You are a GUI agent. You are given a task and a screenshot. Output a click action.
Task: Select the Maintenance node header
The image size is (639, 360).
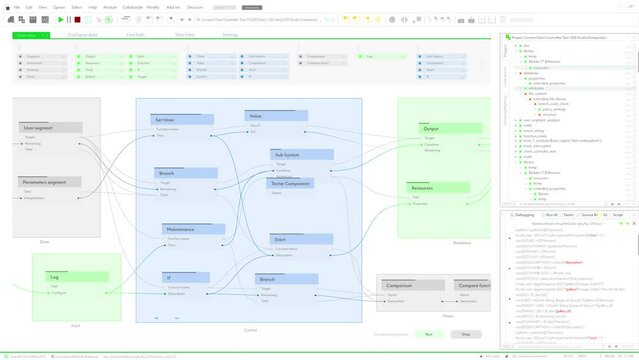[193, 230]
